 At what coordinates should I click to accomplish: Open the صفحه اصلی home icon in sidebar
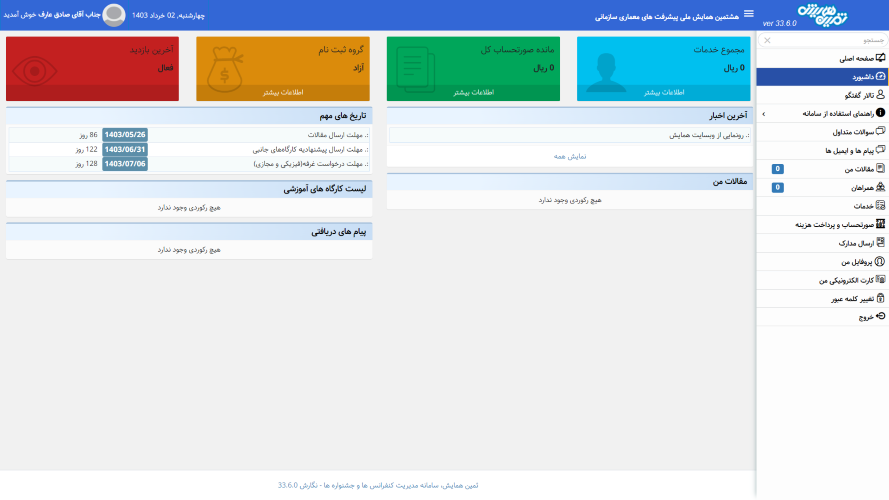coord(880,59)
